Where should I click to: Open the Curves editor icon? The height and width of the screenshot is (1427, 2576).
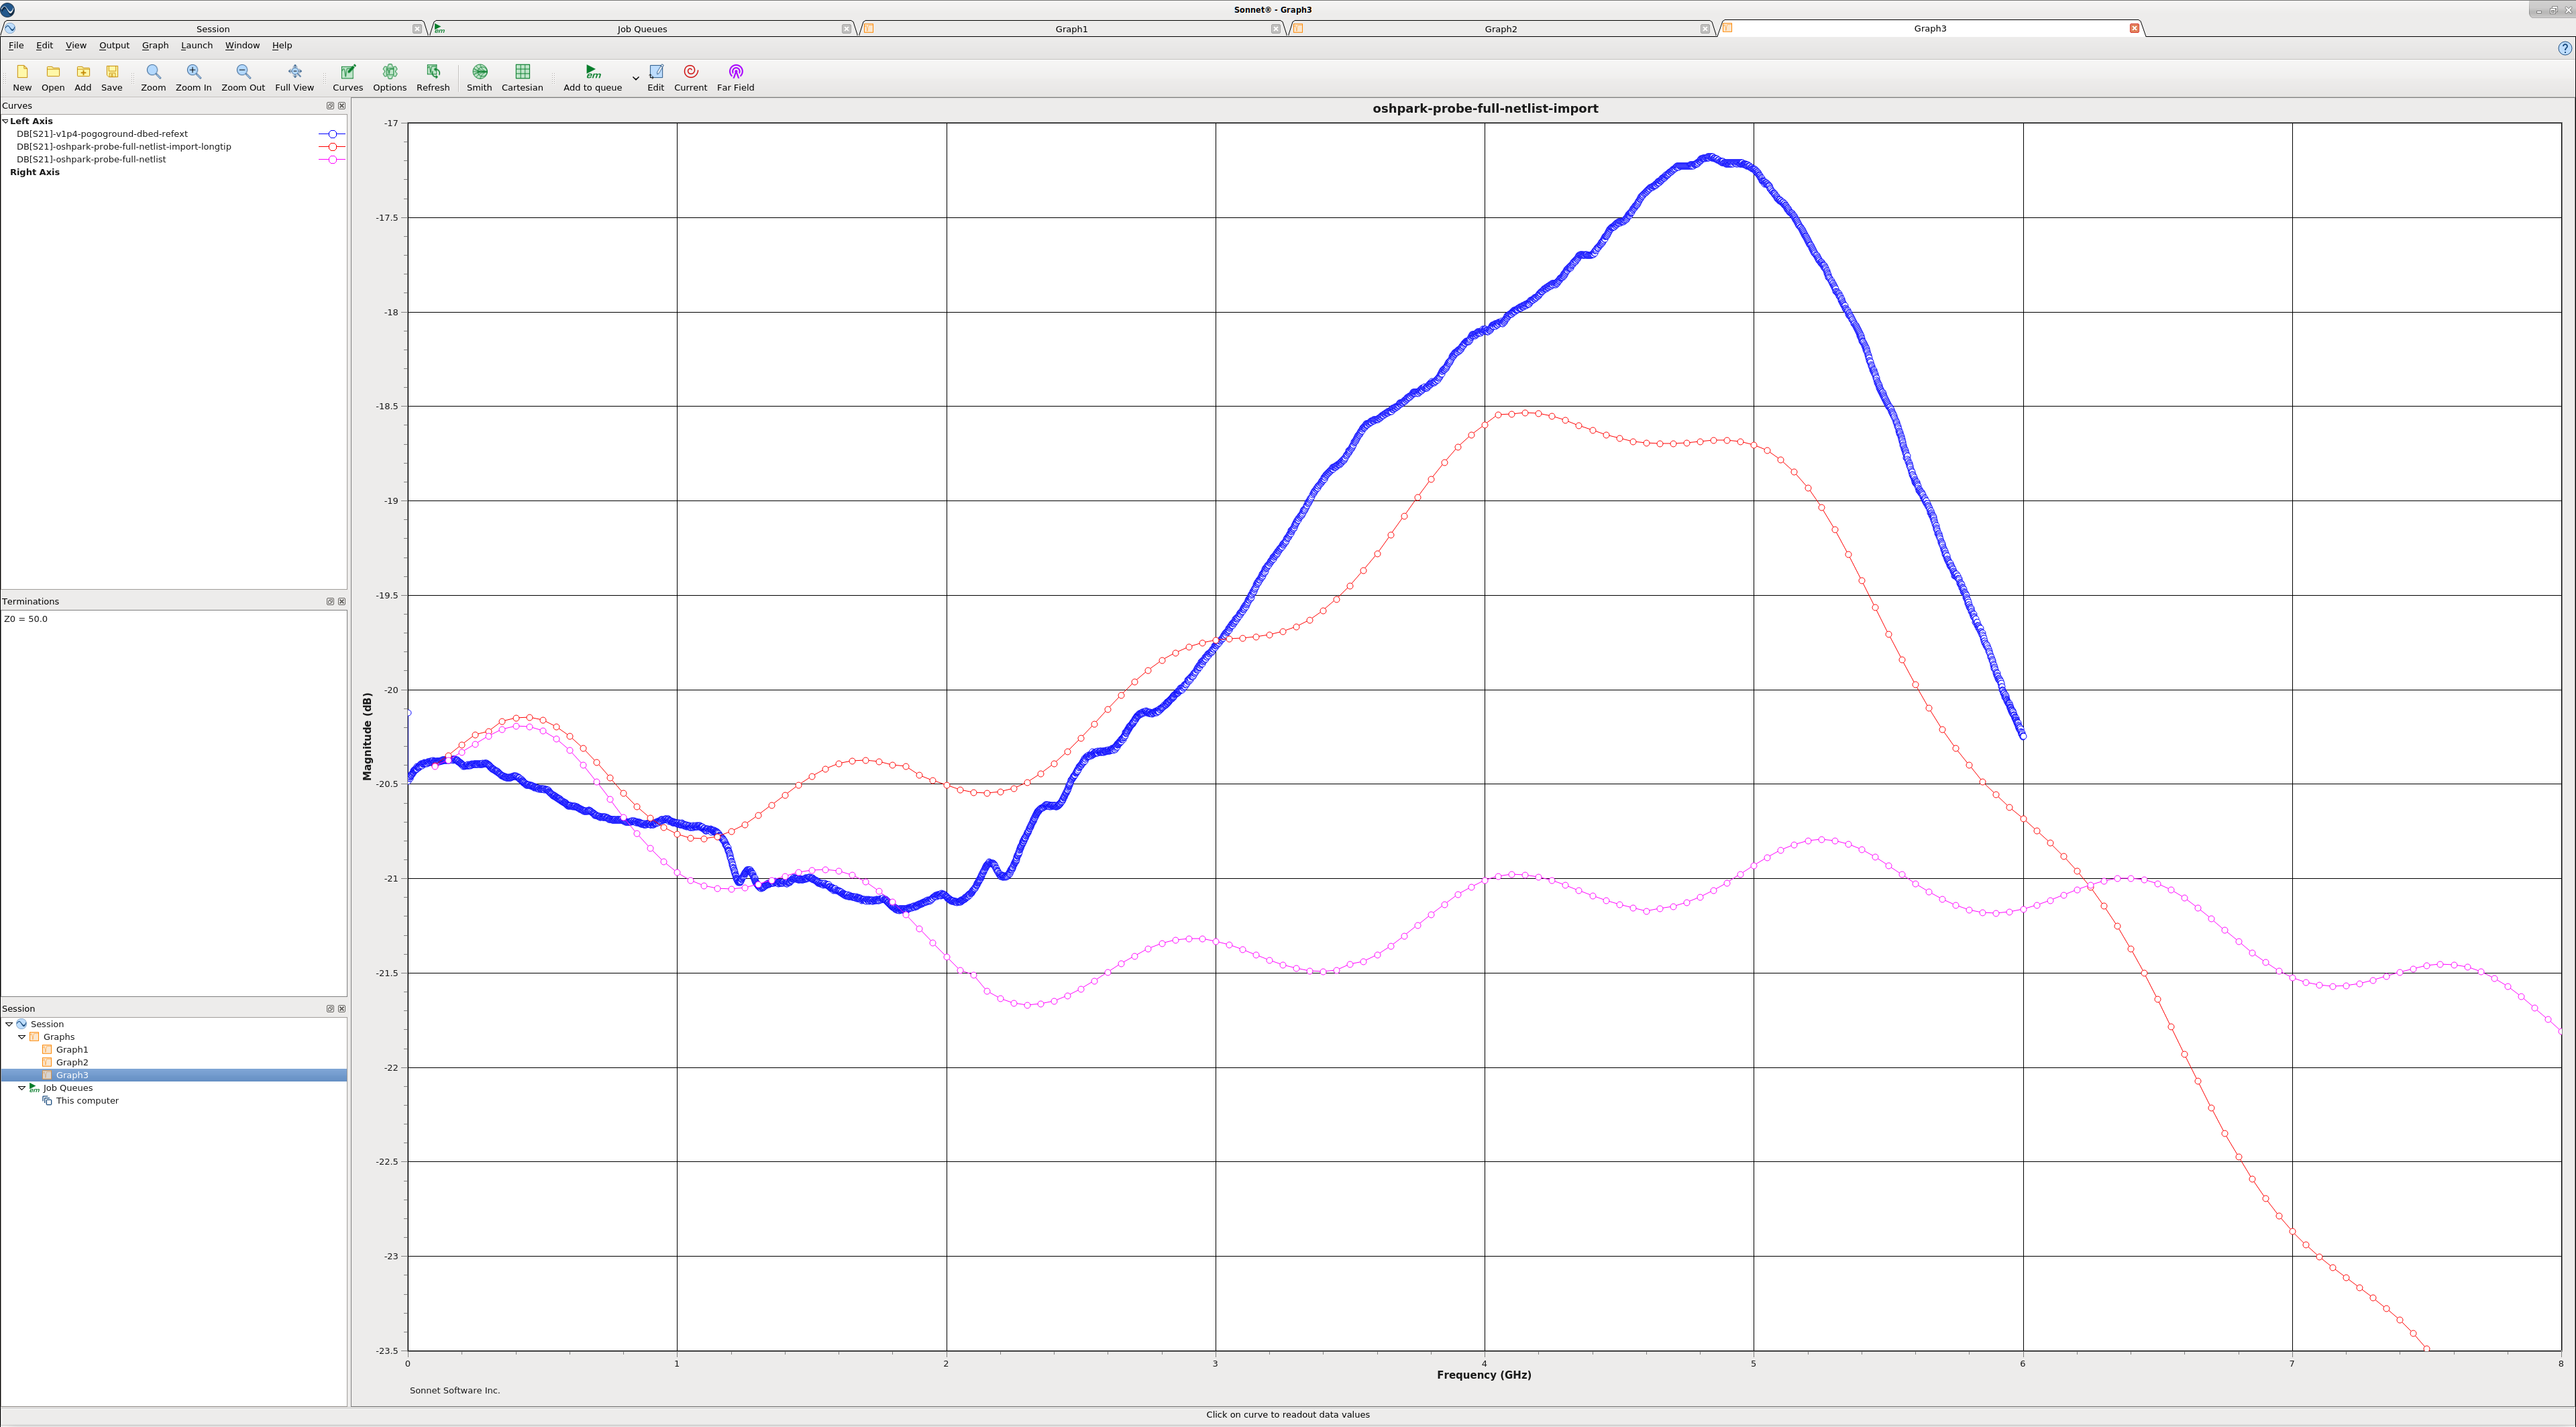click(348, 72)
